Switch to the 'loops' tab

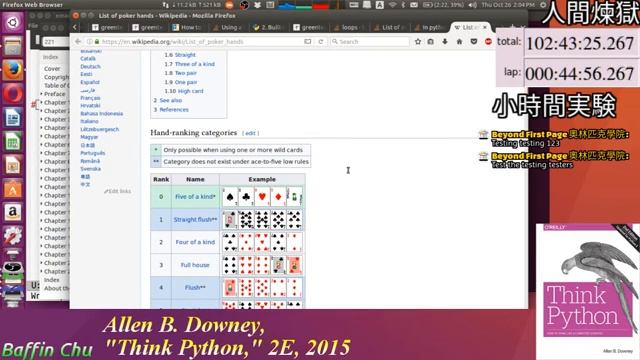tap(349, 27)
